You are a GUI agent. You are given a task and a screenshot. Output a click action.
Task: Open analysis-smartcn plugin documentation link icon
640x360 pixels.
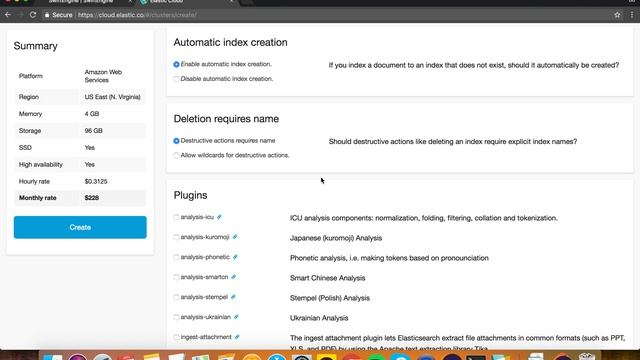pos(233,277)
